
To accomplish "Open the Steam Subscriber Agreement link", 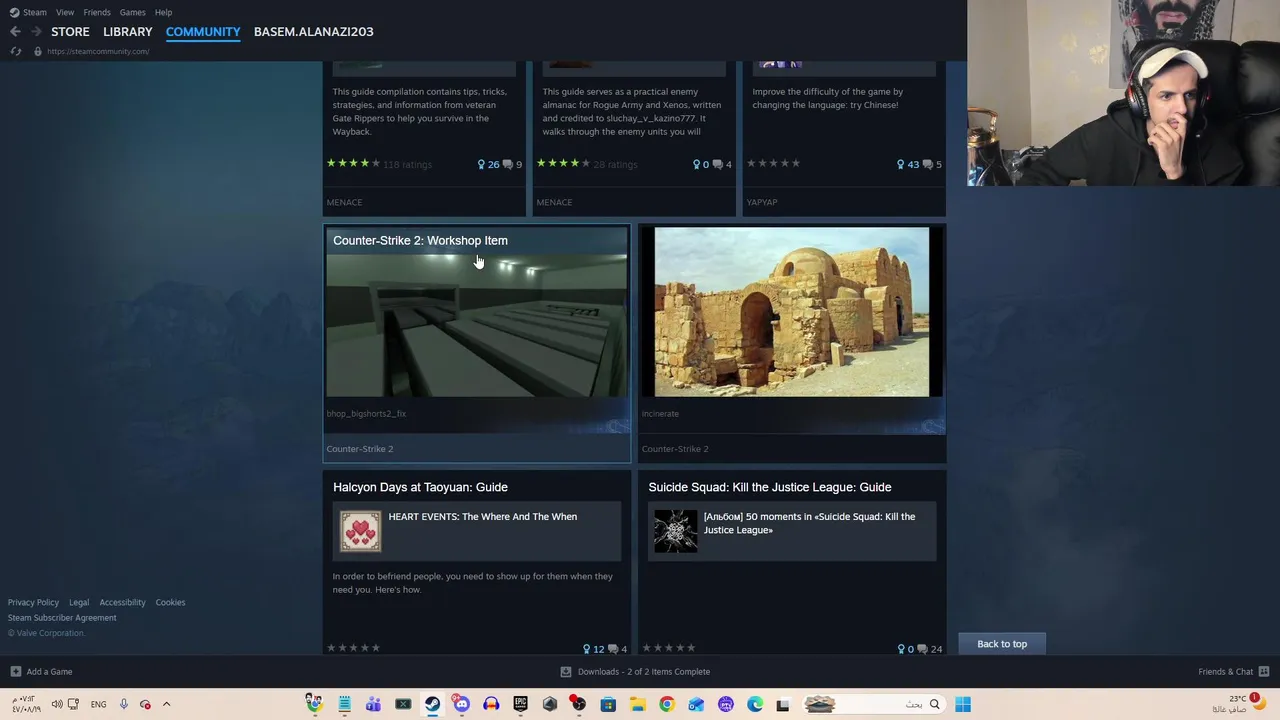I will click(x=62, y=618).
